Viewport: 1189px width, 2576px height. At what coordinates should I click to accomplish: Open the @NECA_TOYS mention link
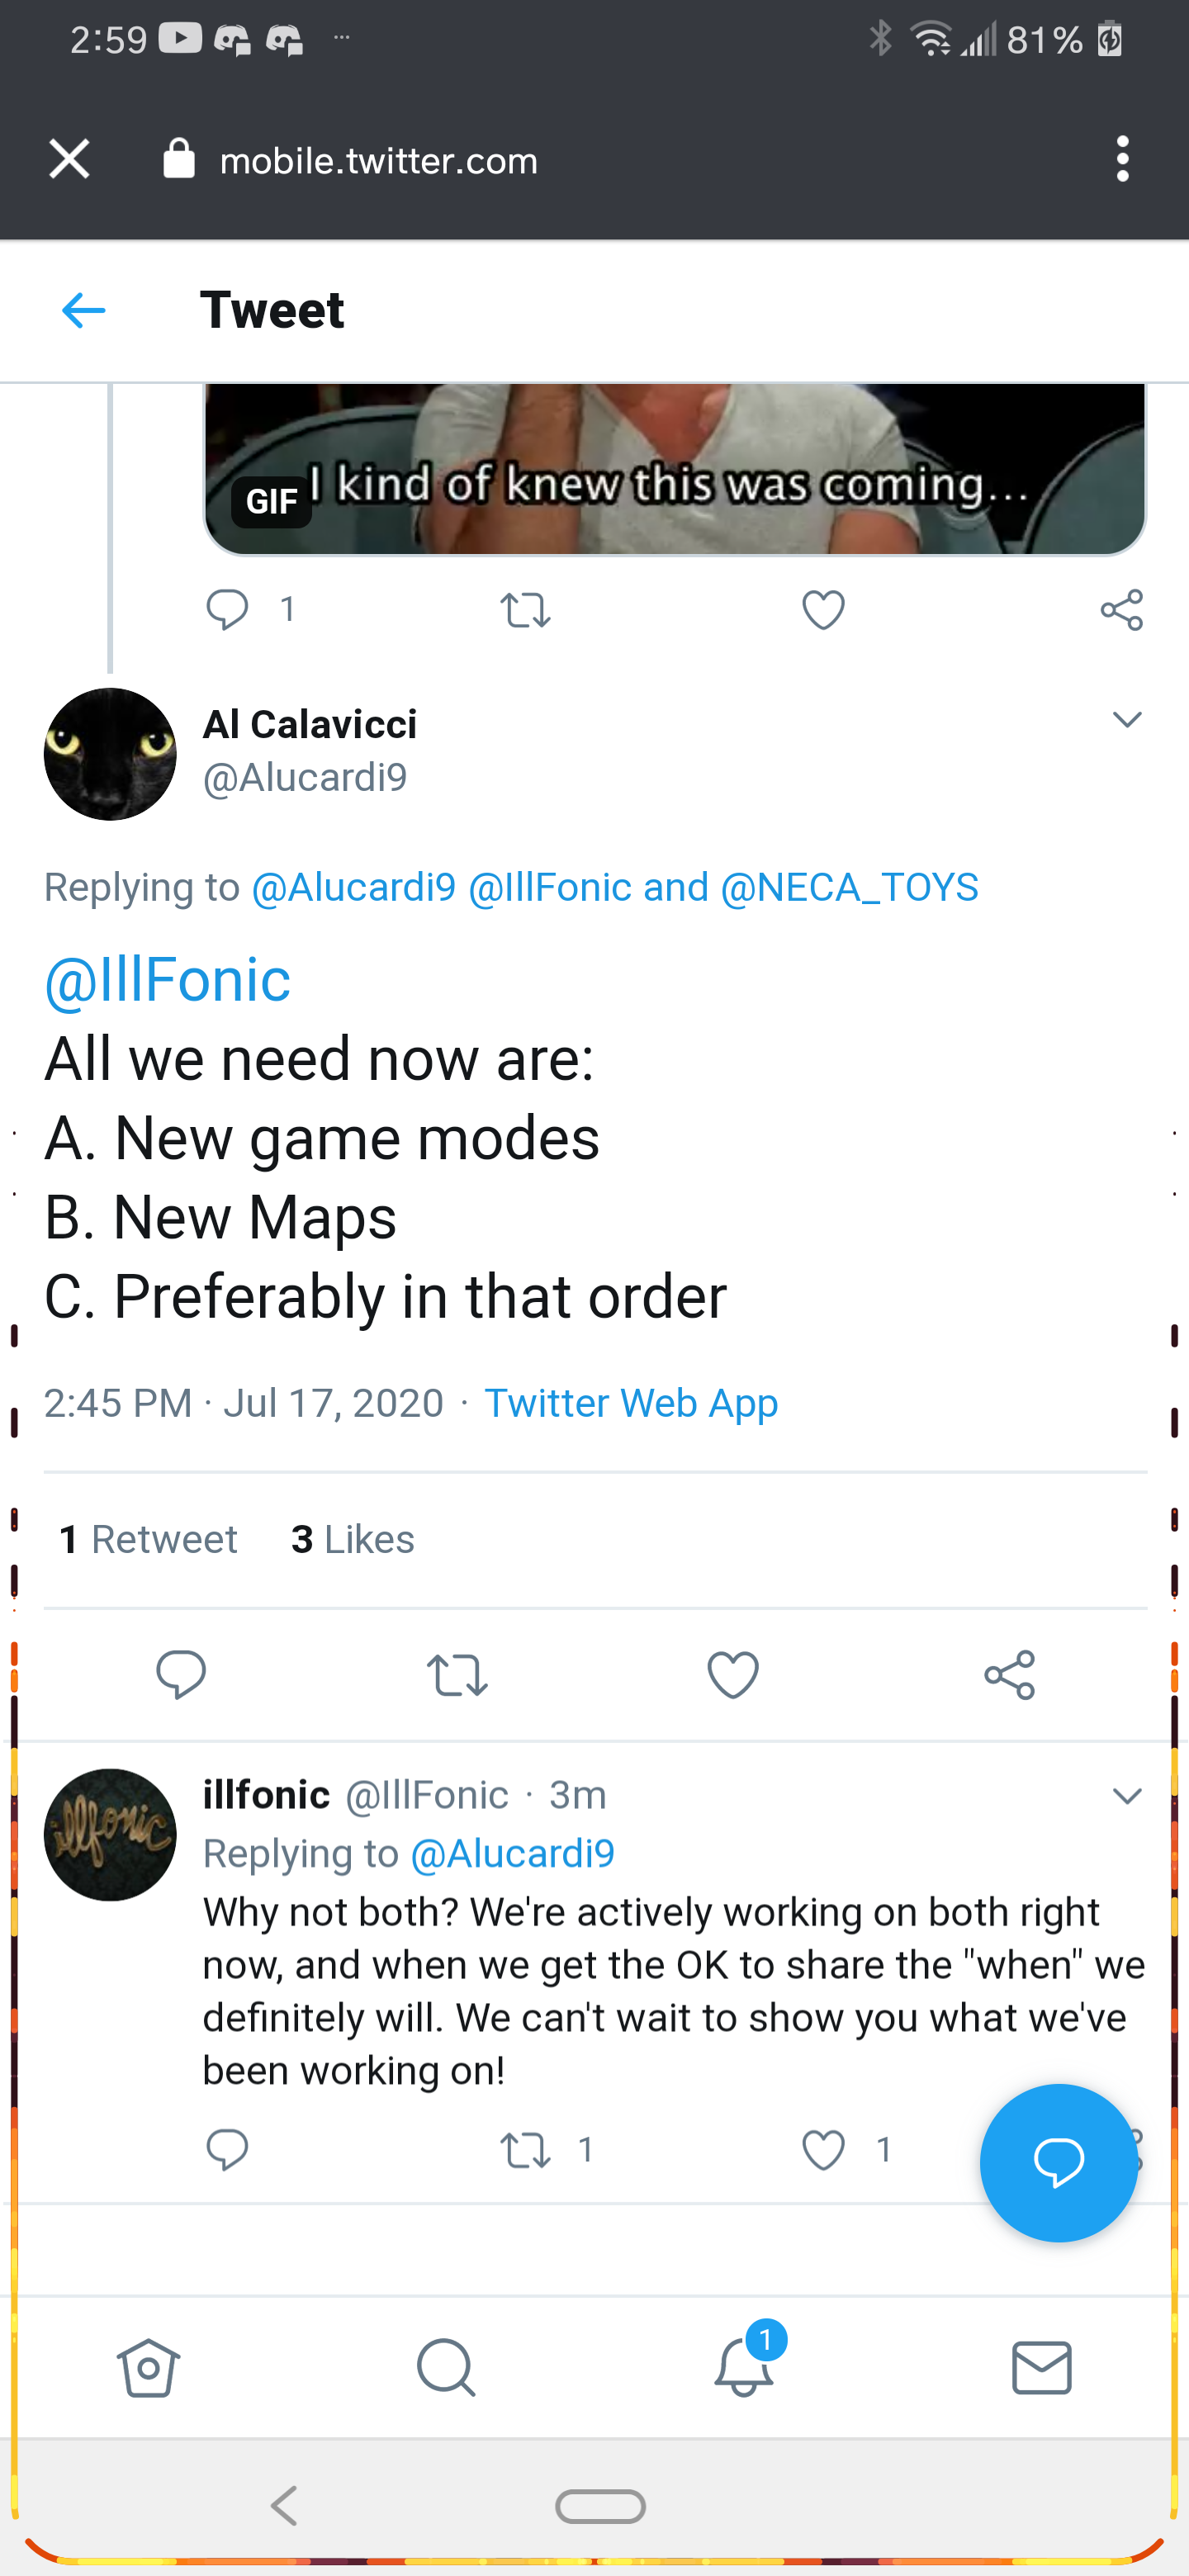tap(849, 887)
